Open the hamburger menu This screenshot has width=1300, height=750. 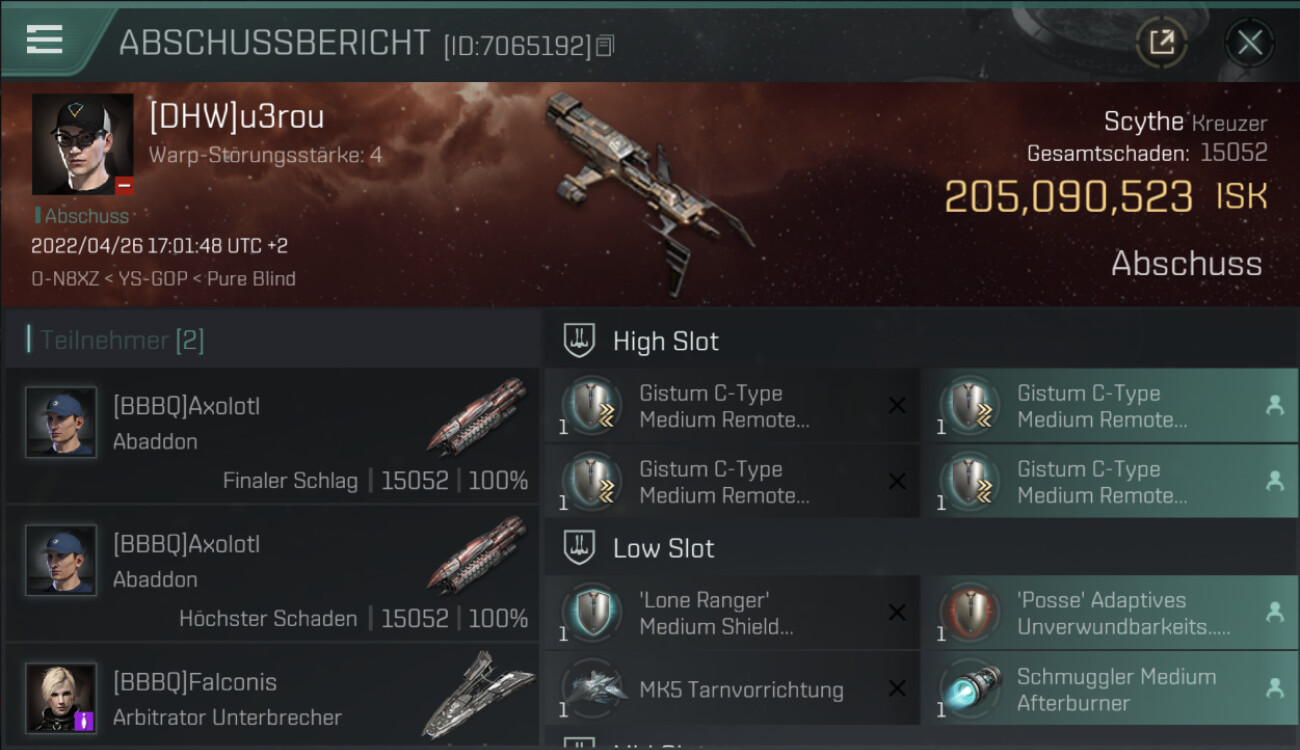tap(45, 40)
